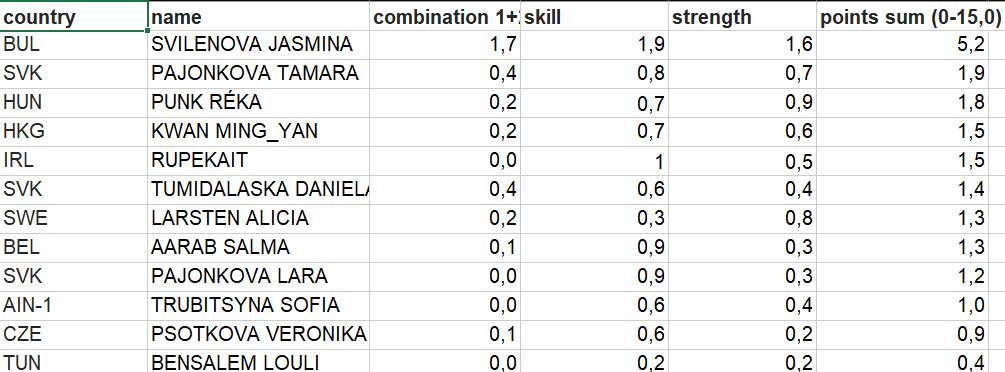Select the IRL skill value 1
This screenshot has width=1005, height=372.
point(594,160)
